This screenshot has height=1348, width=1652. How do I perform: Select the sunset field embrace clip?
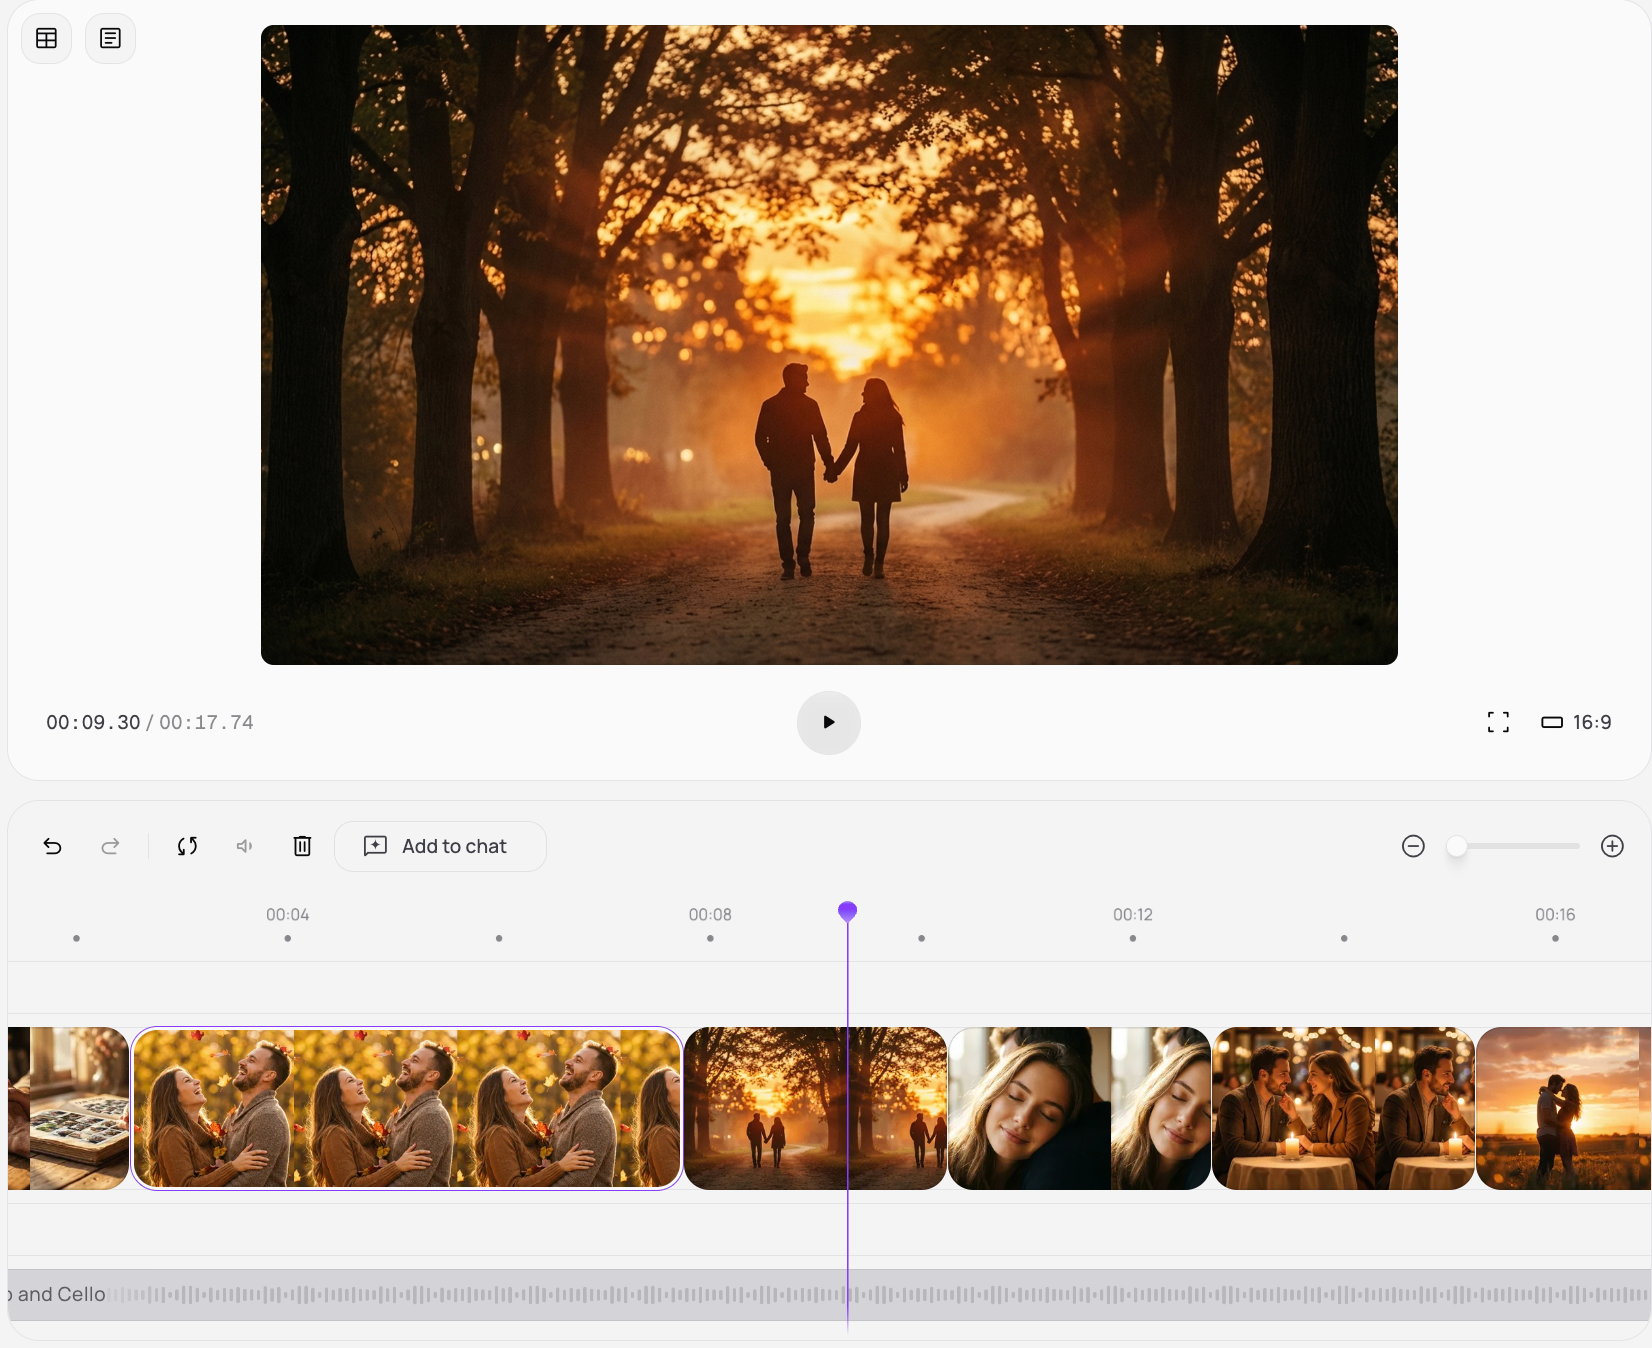click(x=1562, y=1108)
